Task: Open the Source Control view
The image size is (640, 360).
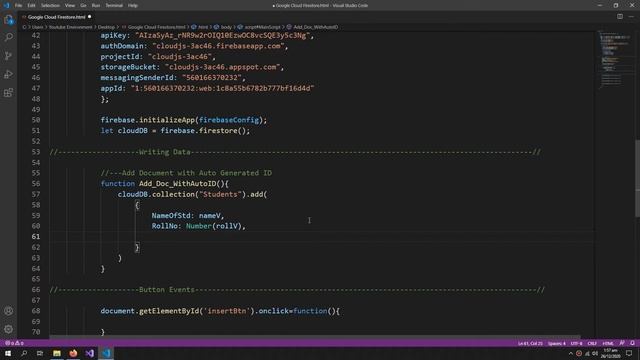Action: pos(8,56)
